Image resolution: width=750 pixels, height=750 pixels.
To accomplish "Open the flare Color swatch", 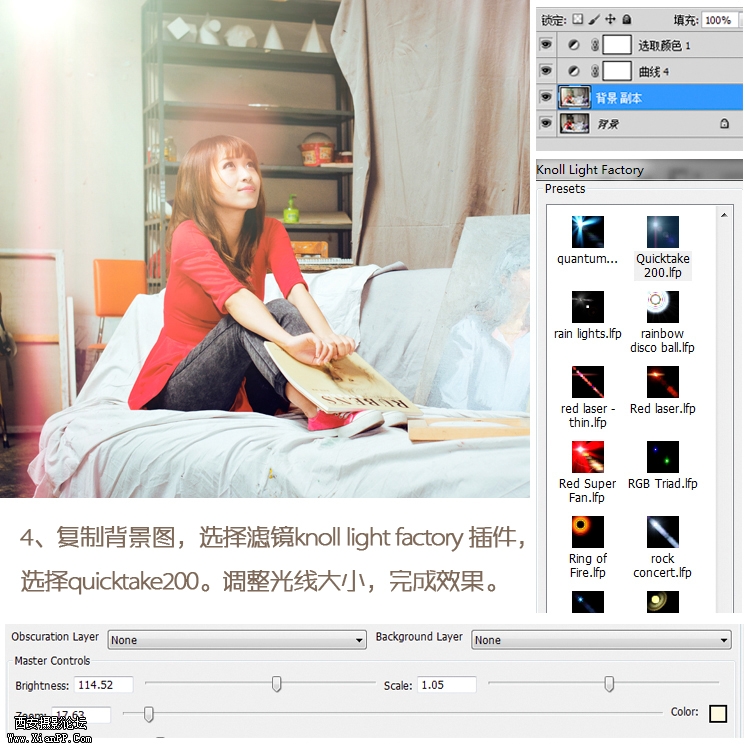I will pyautogui.click(x=717, y=713).
